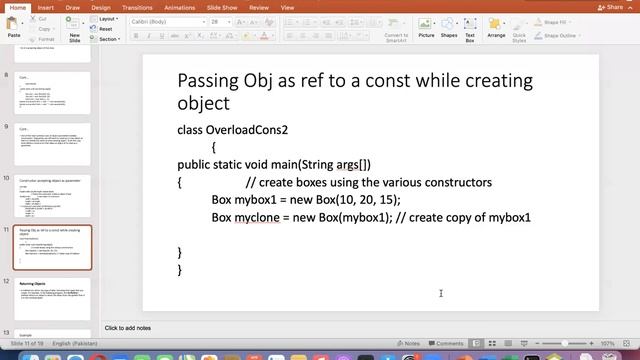640x360 pixels.
Task: Open the Insert tab
Action: pos(45,8)
